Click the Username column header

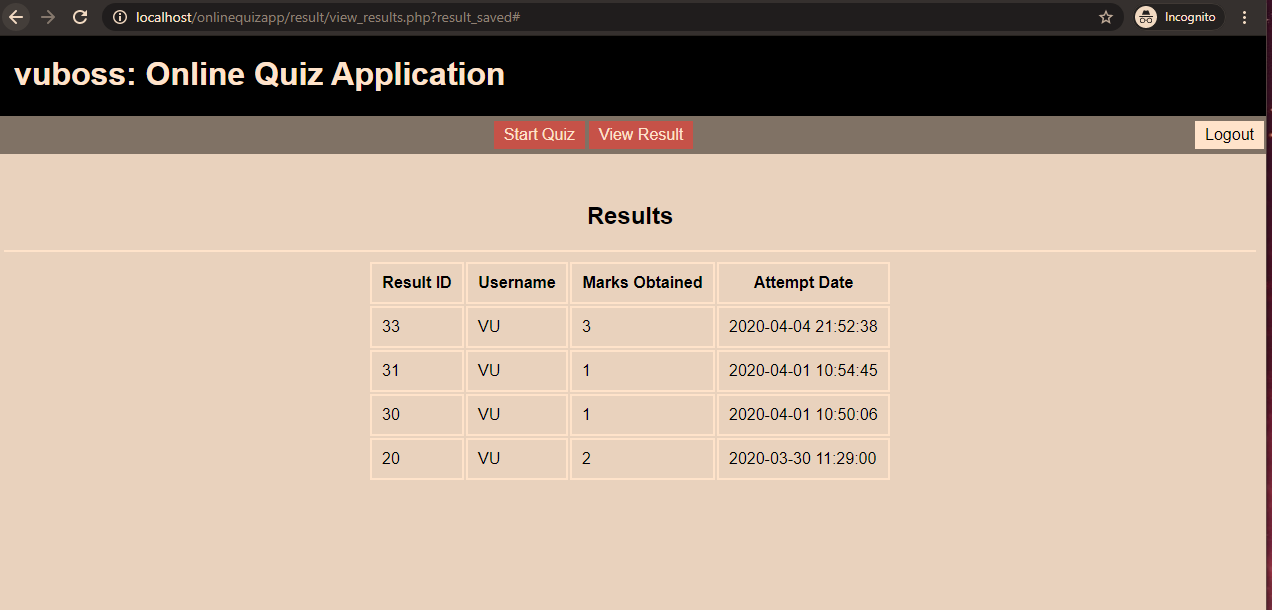(516, 282)
